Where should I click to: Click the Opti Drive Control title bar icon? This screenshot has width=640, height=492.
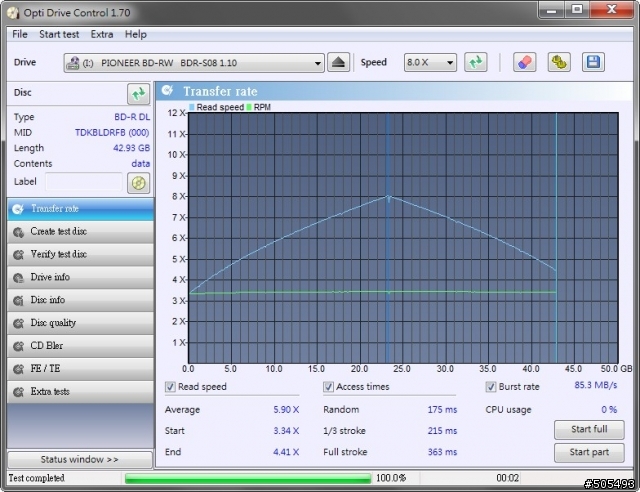13,13
